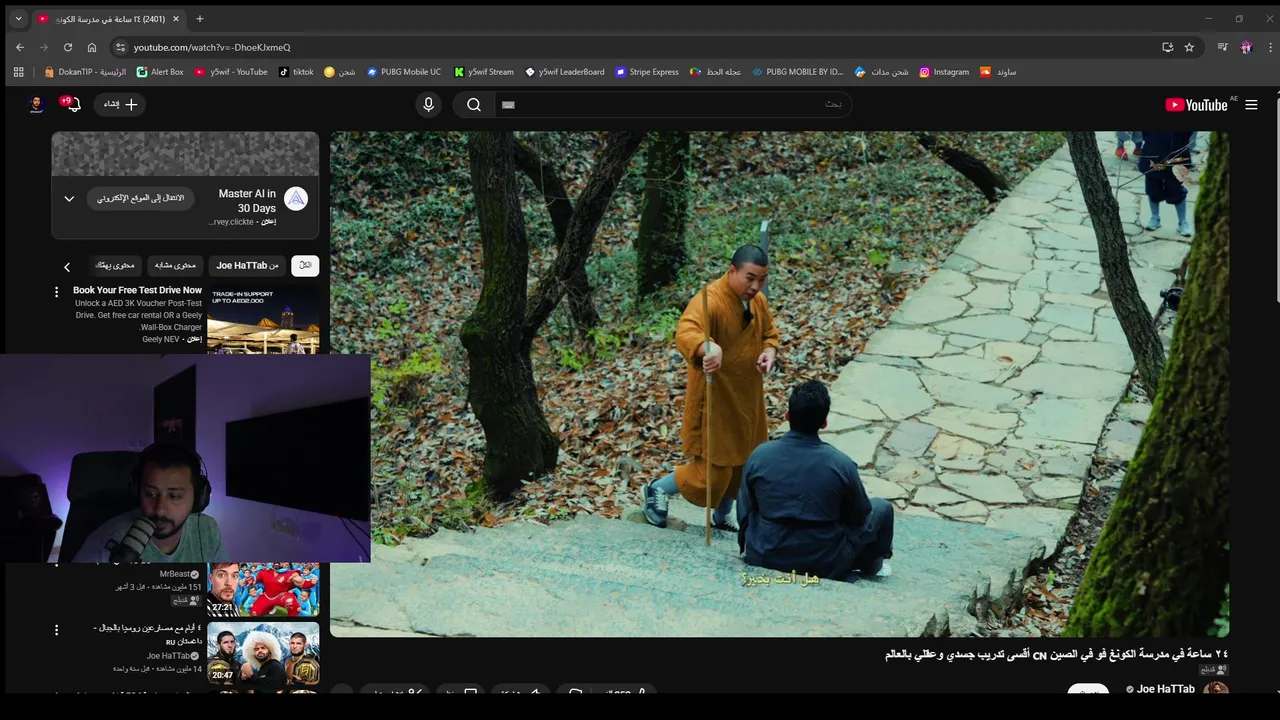Click the MrBeast channel name
Viewport: 1280px width, 720px height.
point(174,574)
